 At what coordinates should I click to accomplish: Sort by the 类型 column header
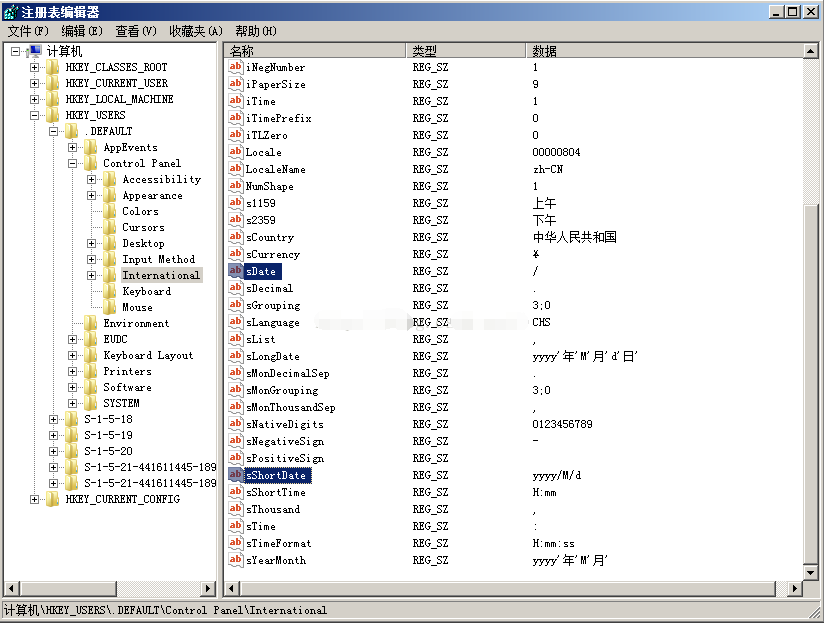(466, 51)
